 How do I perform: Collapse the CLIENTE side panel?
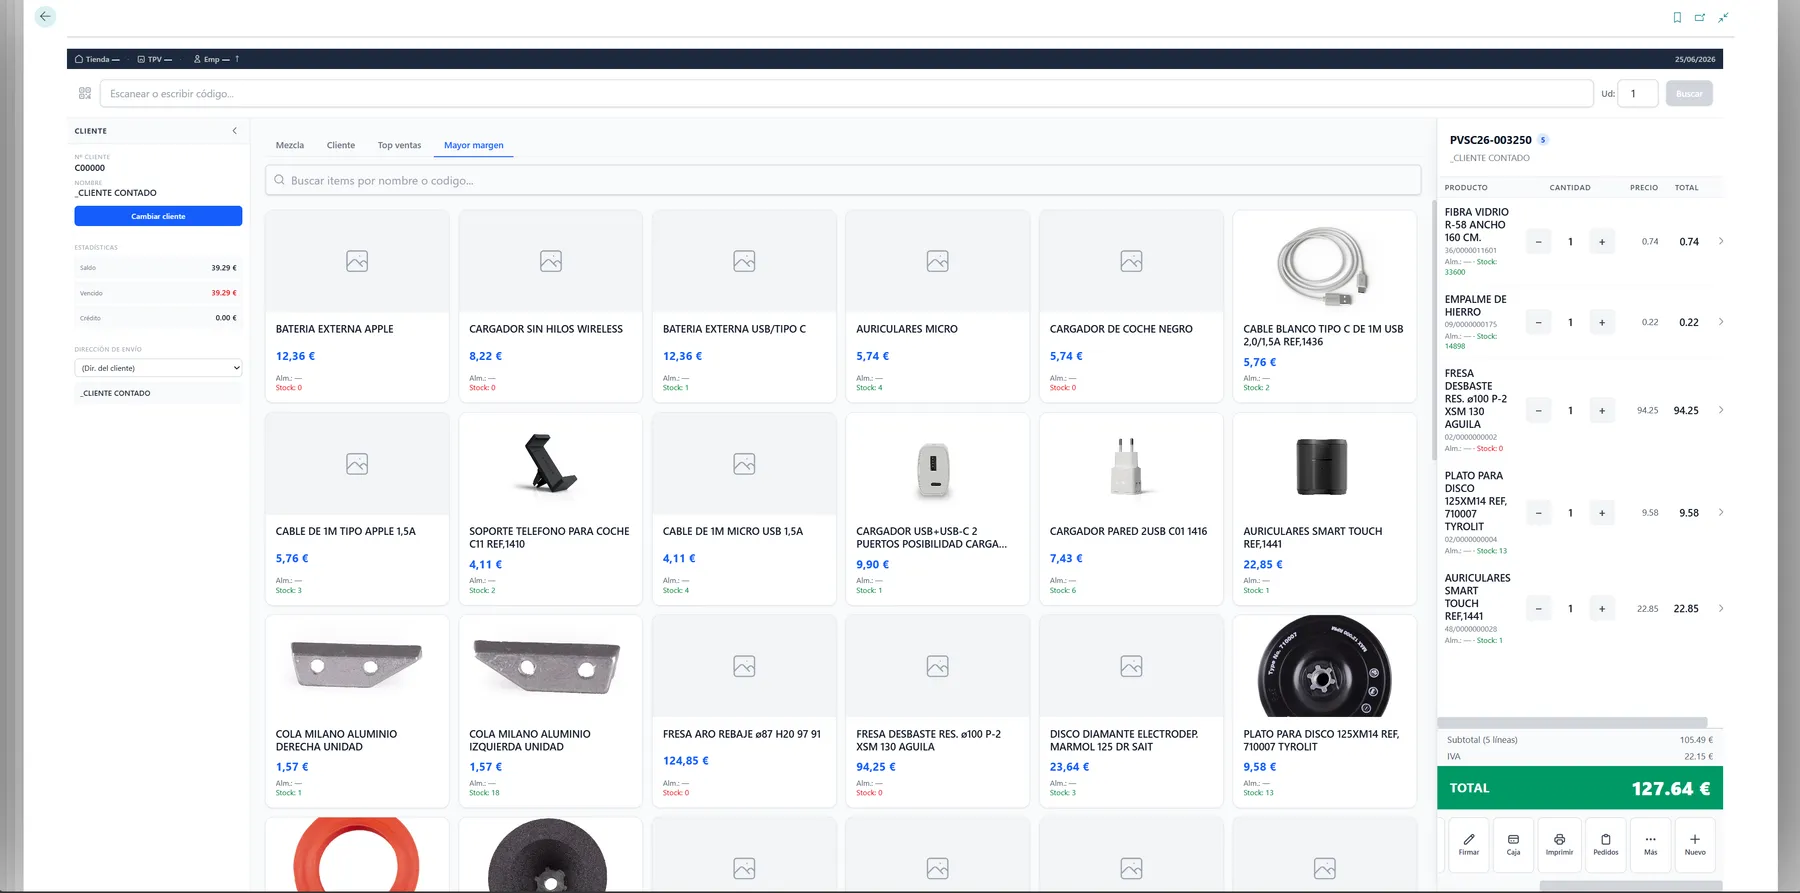(x=235, y=131)
